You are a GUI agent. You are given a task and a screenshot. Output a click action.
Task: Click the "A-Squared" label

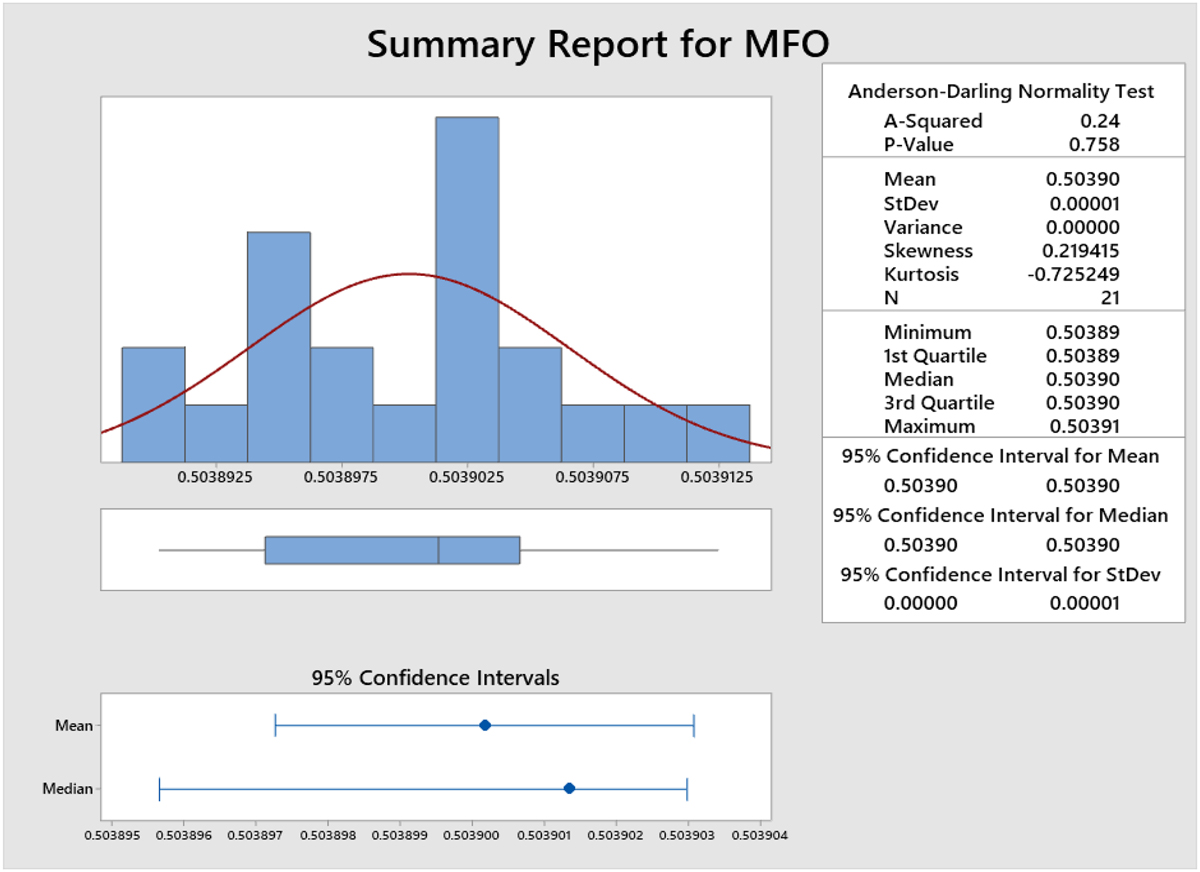click(933, 121)
